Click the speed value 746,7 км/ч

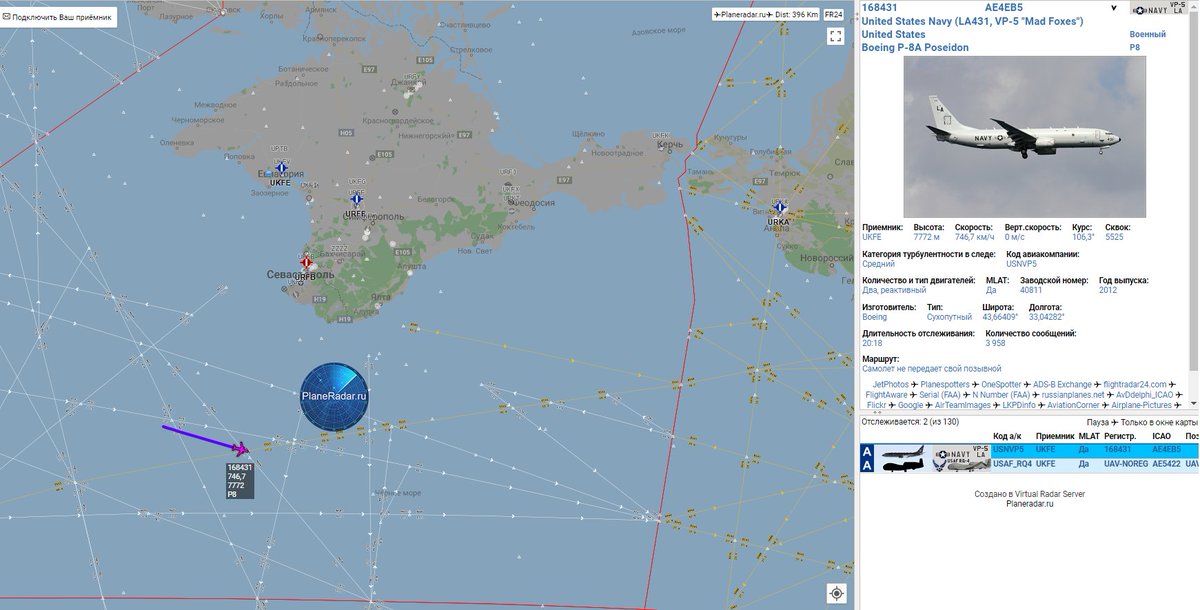coord(975,237)
